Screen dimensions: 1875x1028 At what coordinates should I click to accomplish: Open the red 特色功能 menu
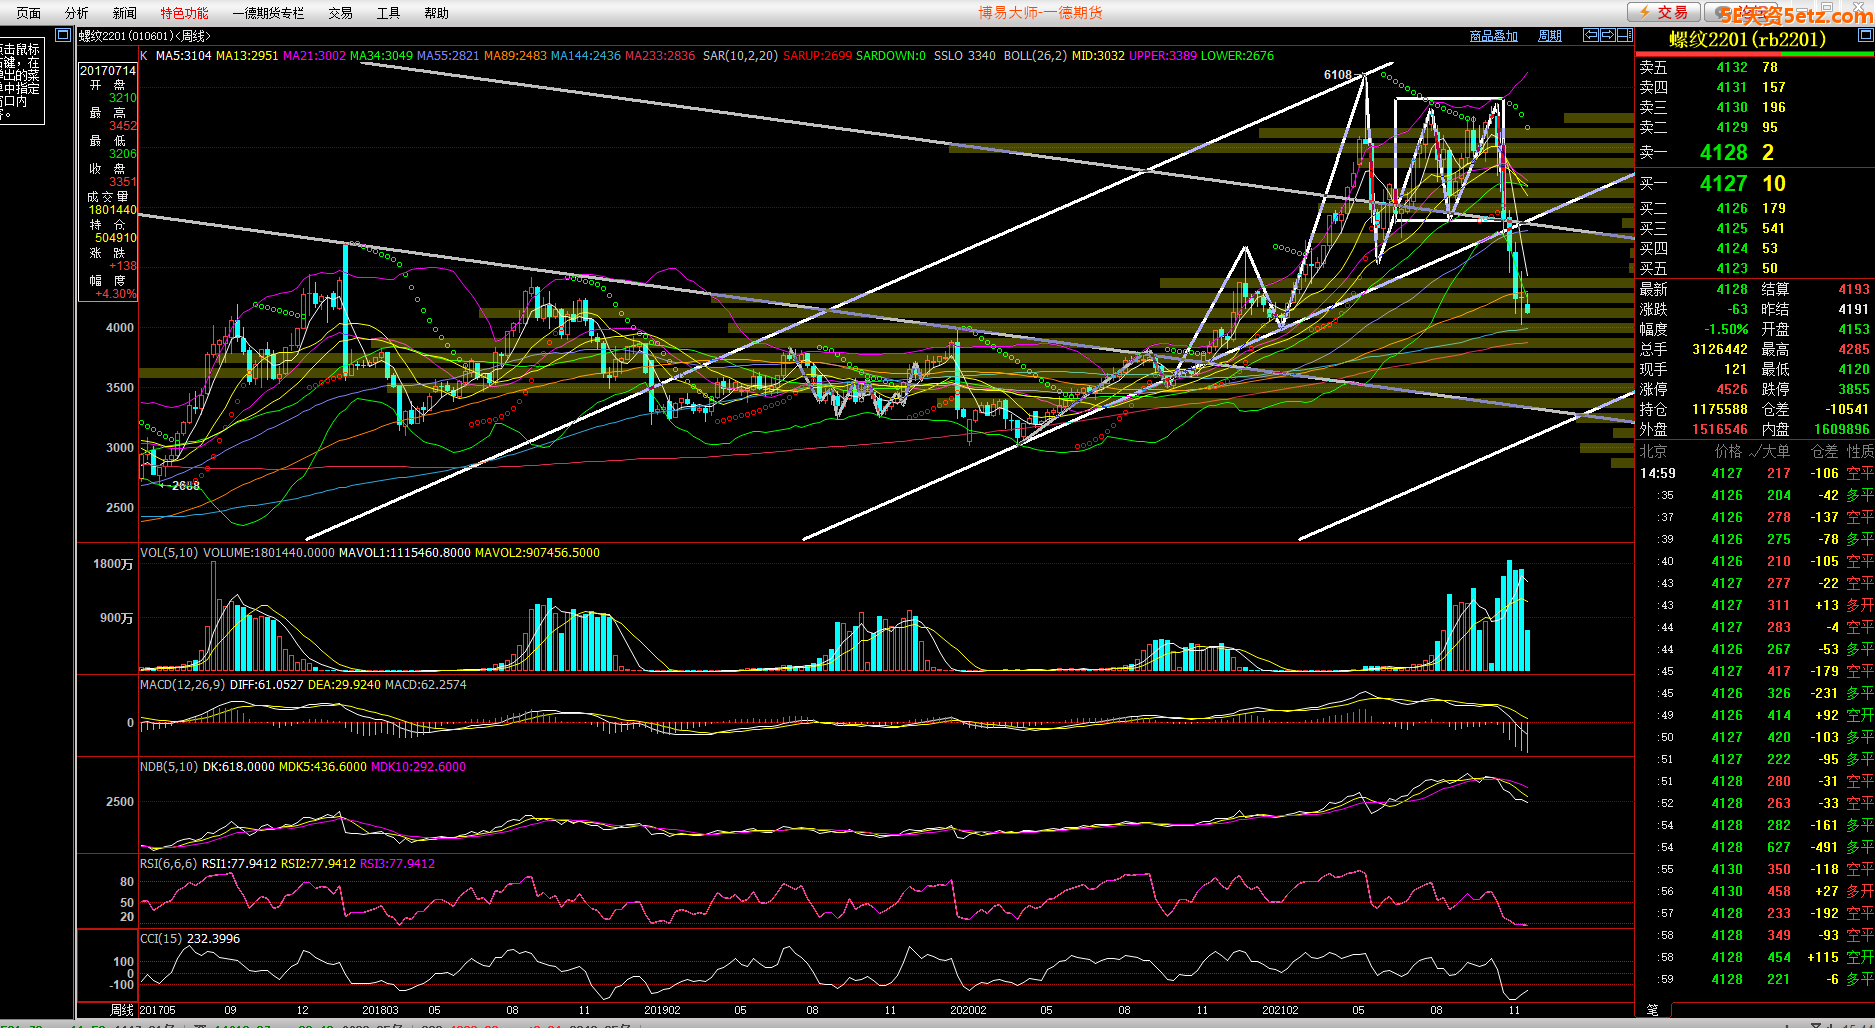(x=184, y=13)
